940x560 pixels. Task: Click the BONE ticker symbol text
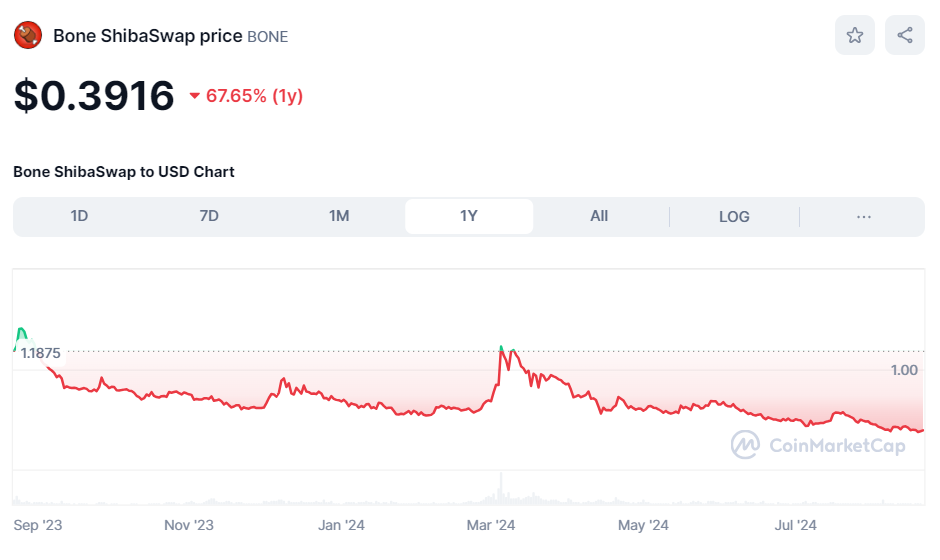[268, 37]
